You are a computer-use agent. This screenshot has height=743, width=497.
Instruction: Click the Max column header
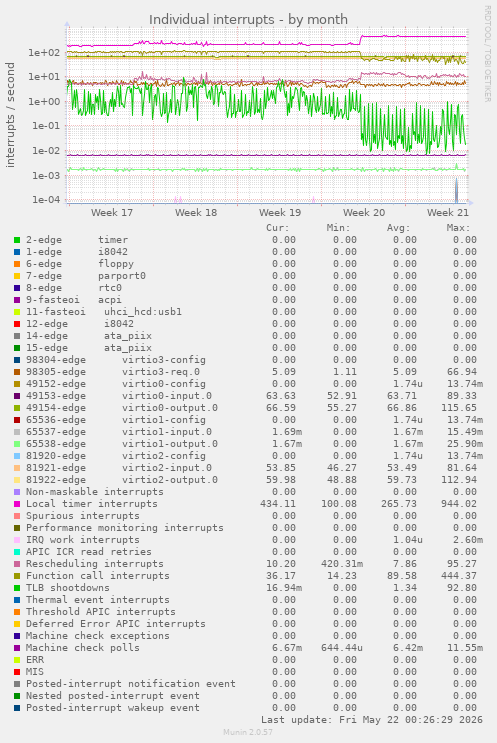(459, 228)
